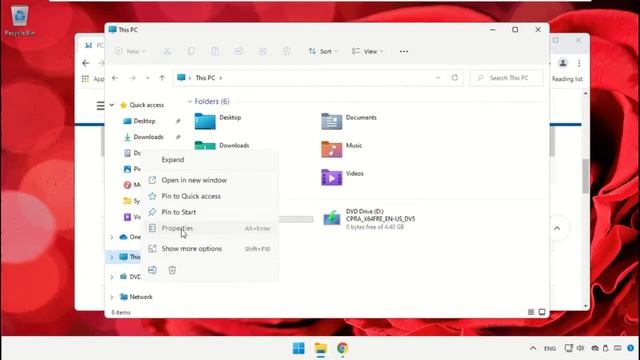Go up one folder level
640x360 pixels.
pyautogui.click(x=162, y=78)
